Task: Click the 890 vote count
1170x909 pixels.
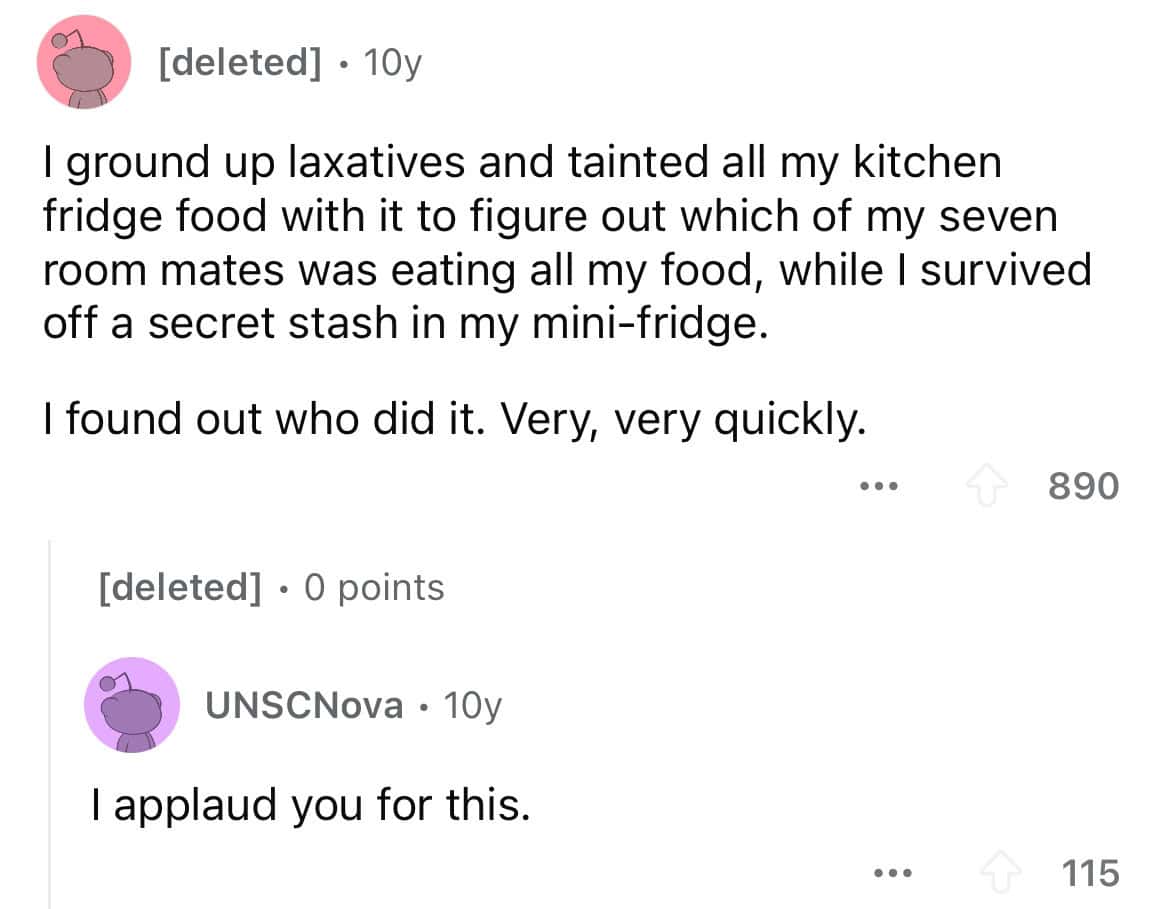Action: 1084,487
